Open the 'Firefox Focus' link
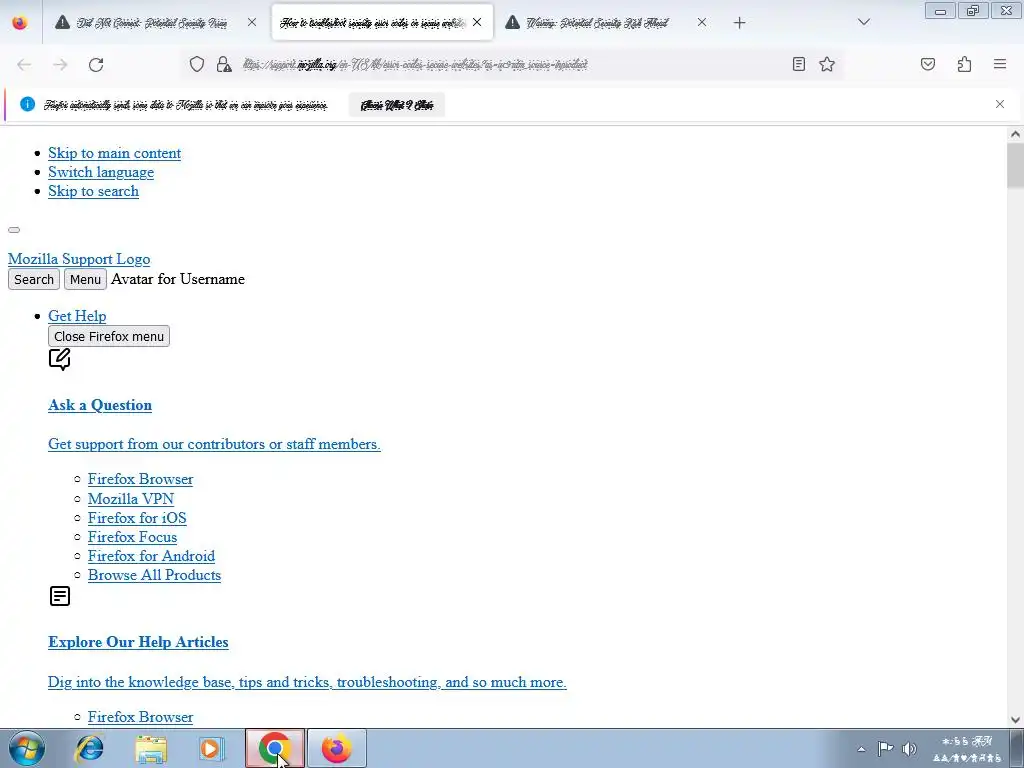 tap(133, 537)
